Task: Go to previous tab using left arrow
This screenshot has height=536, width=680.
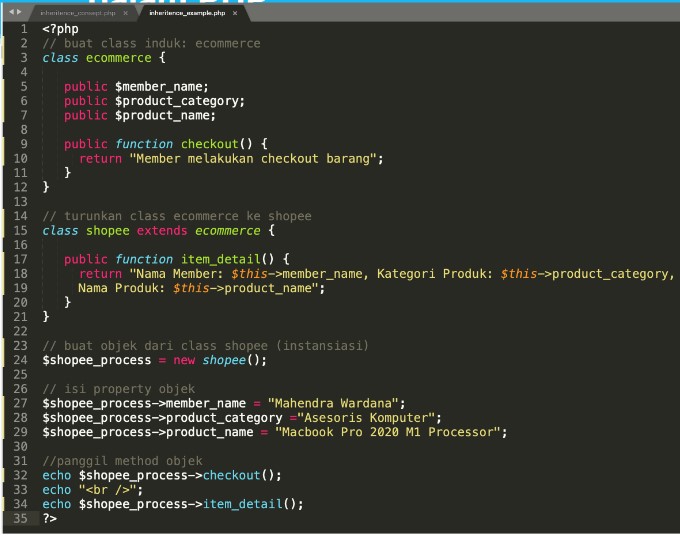Action: click(x=11, y=12)
